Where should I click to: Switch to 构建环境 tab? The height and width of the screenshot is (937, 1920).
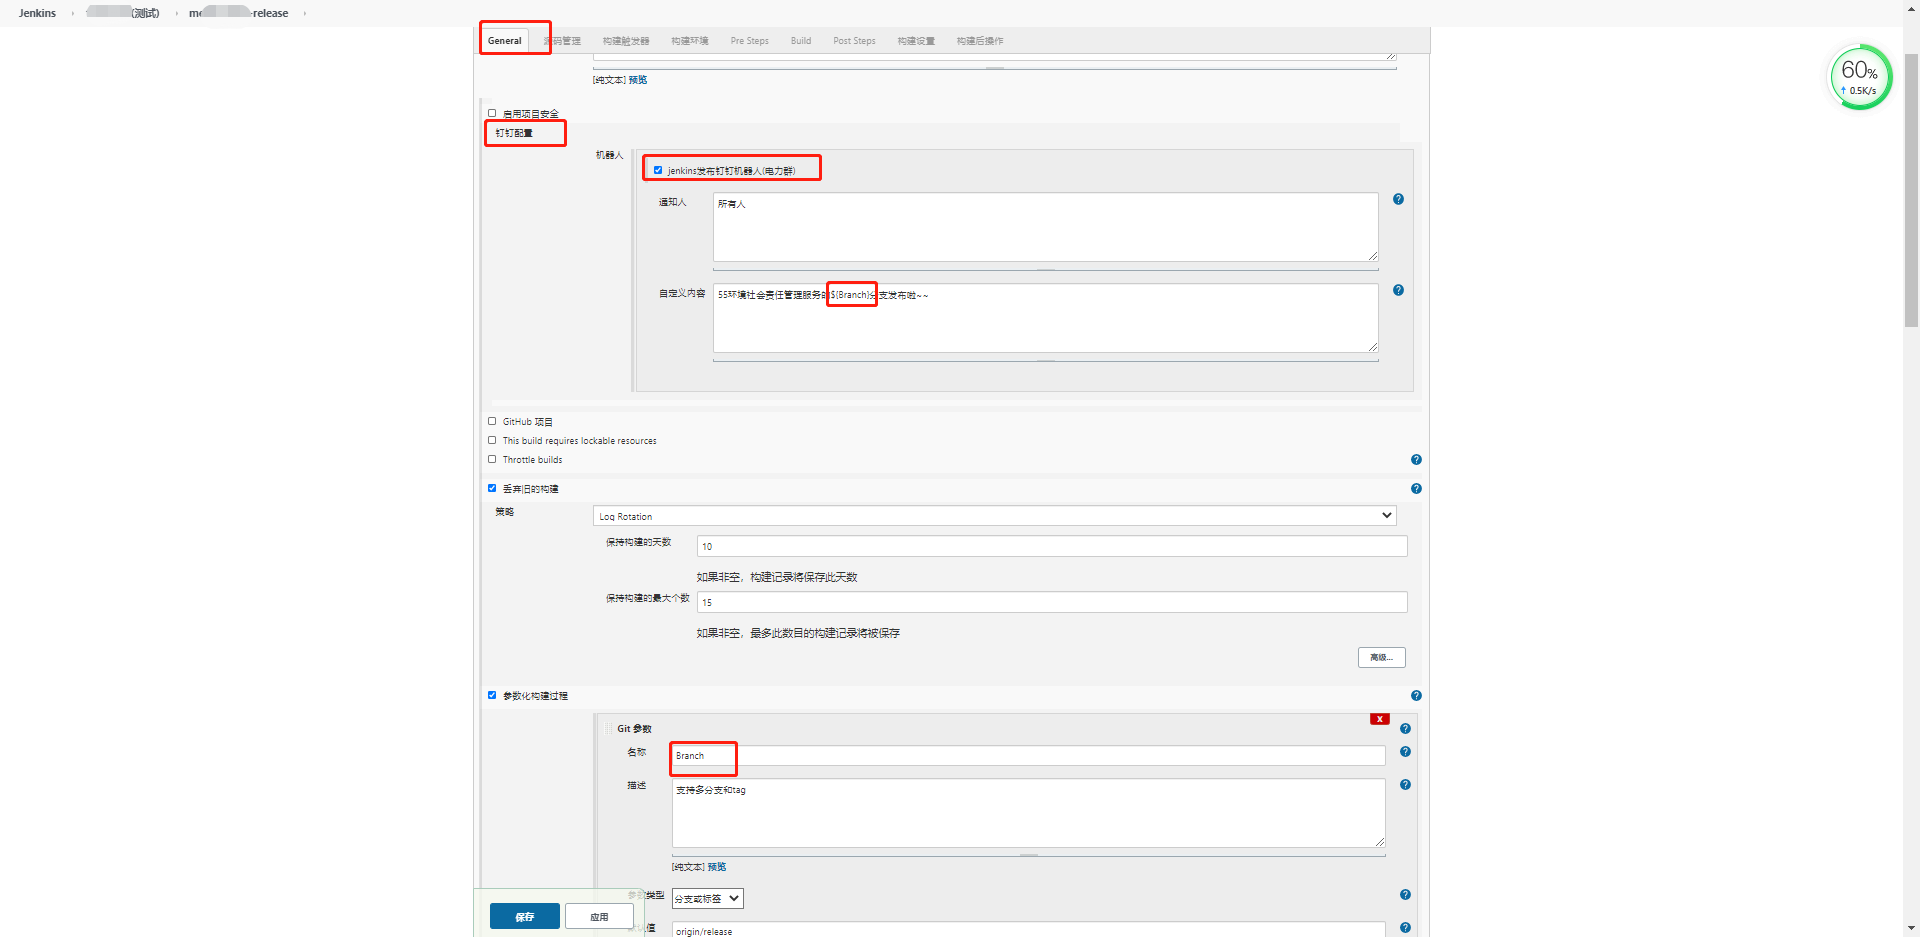coord(690,41)
